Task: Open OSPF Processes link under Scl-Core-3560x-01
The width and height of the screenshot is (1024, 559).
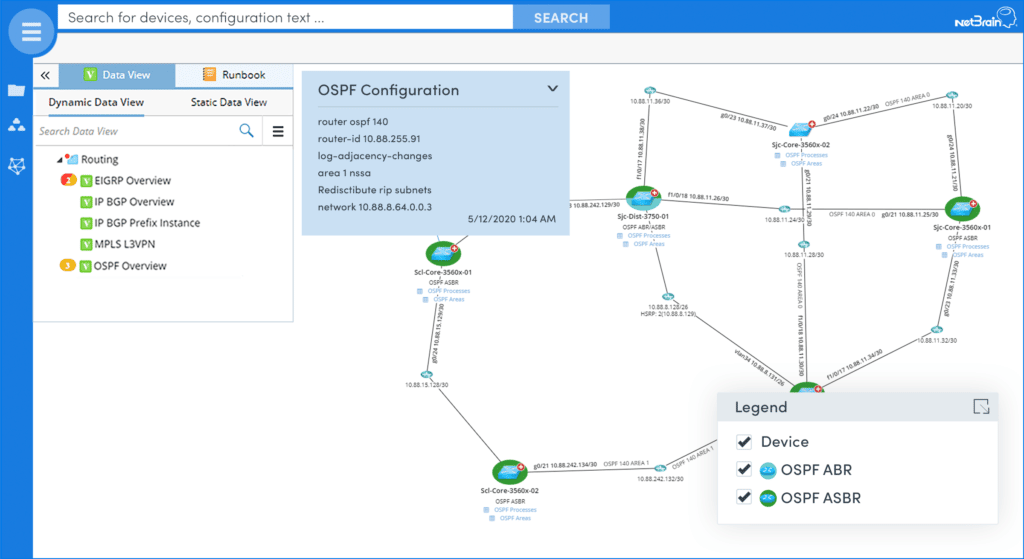Action: coord(449,291)
